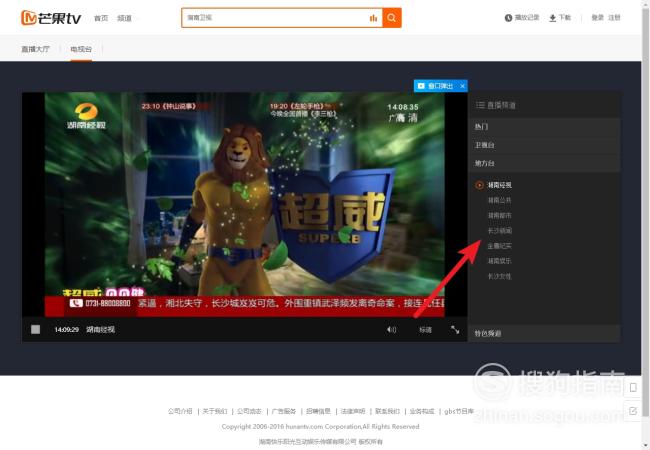
Task: Close the 窗口弹出 popup with the X
Action: (x=462, y=86)
